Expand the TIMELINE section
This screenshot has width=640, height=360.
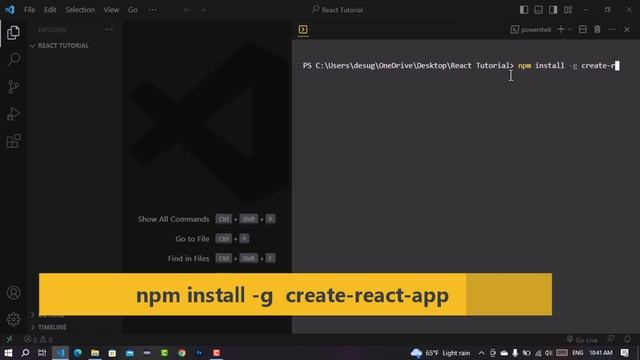click(x=52, y=327)
